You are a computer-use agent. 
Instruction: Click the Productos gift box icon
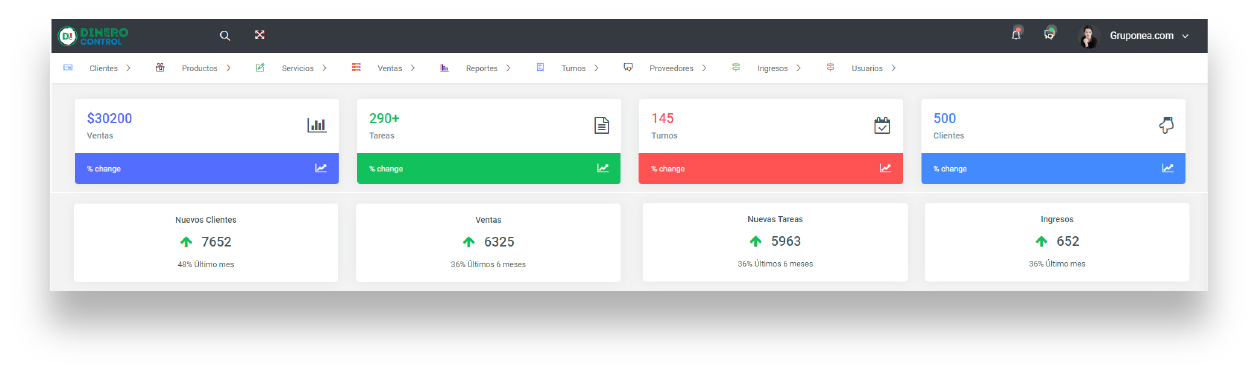coord(160,68)
